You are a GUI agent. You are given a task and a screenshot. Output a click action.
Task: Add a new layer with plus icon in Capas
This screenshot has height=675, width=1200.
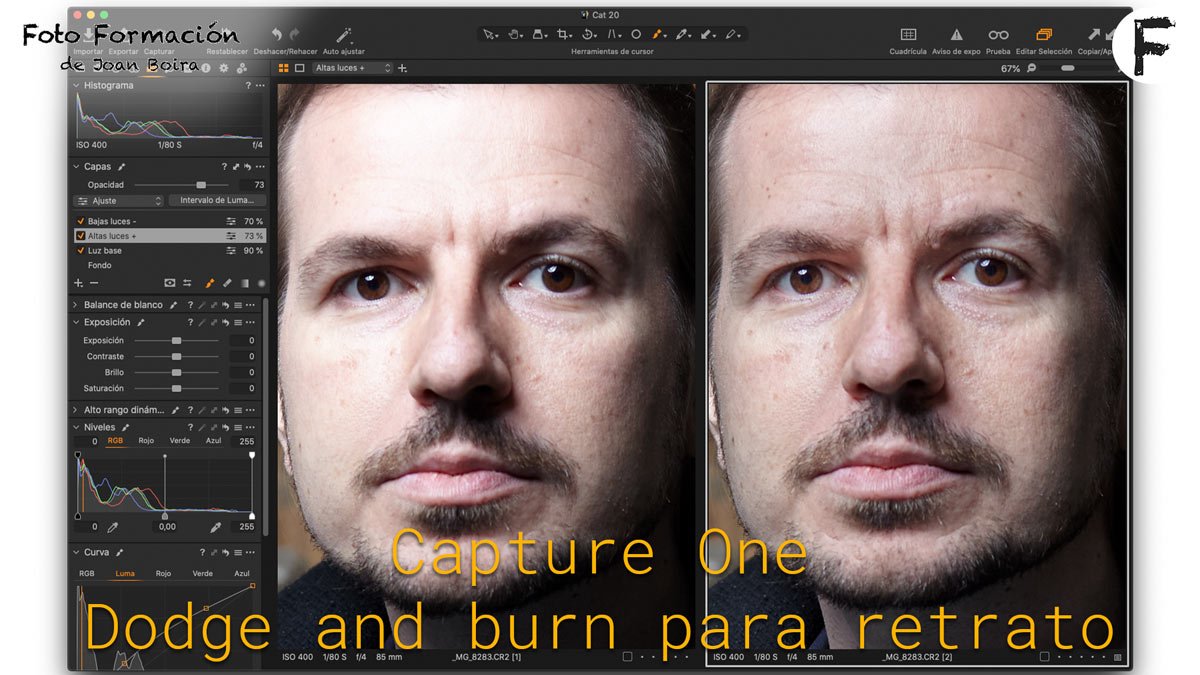[x=78, y=283]
